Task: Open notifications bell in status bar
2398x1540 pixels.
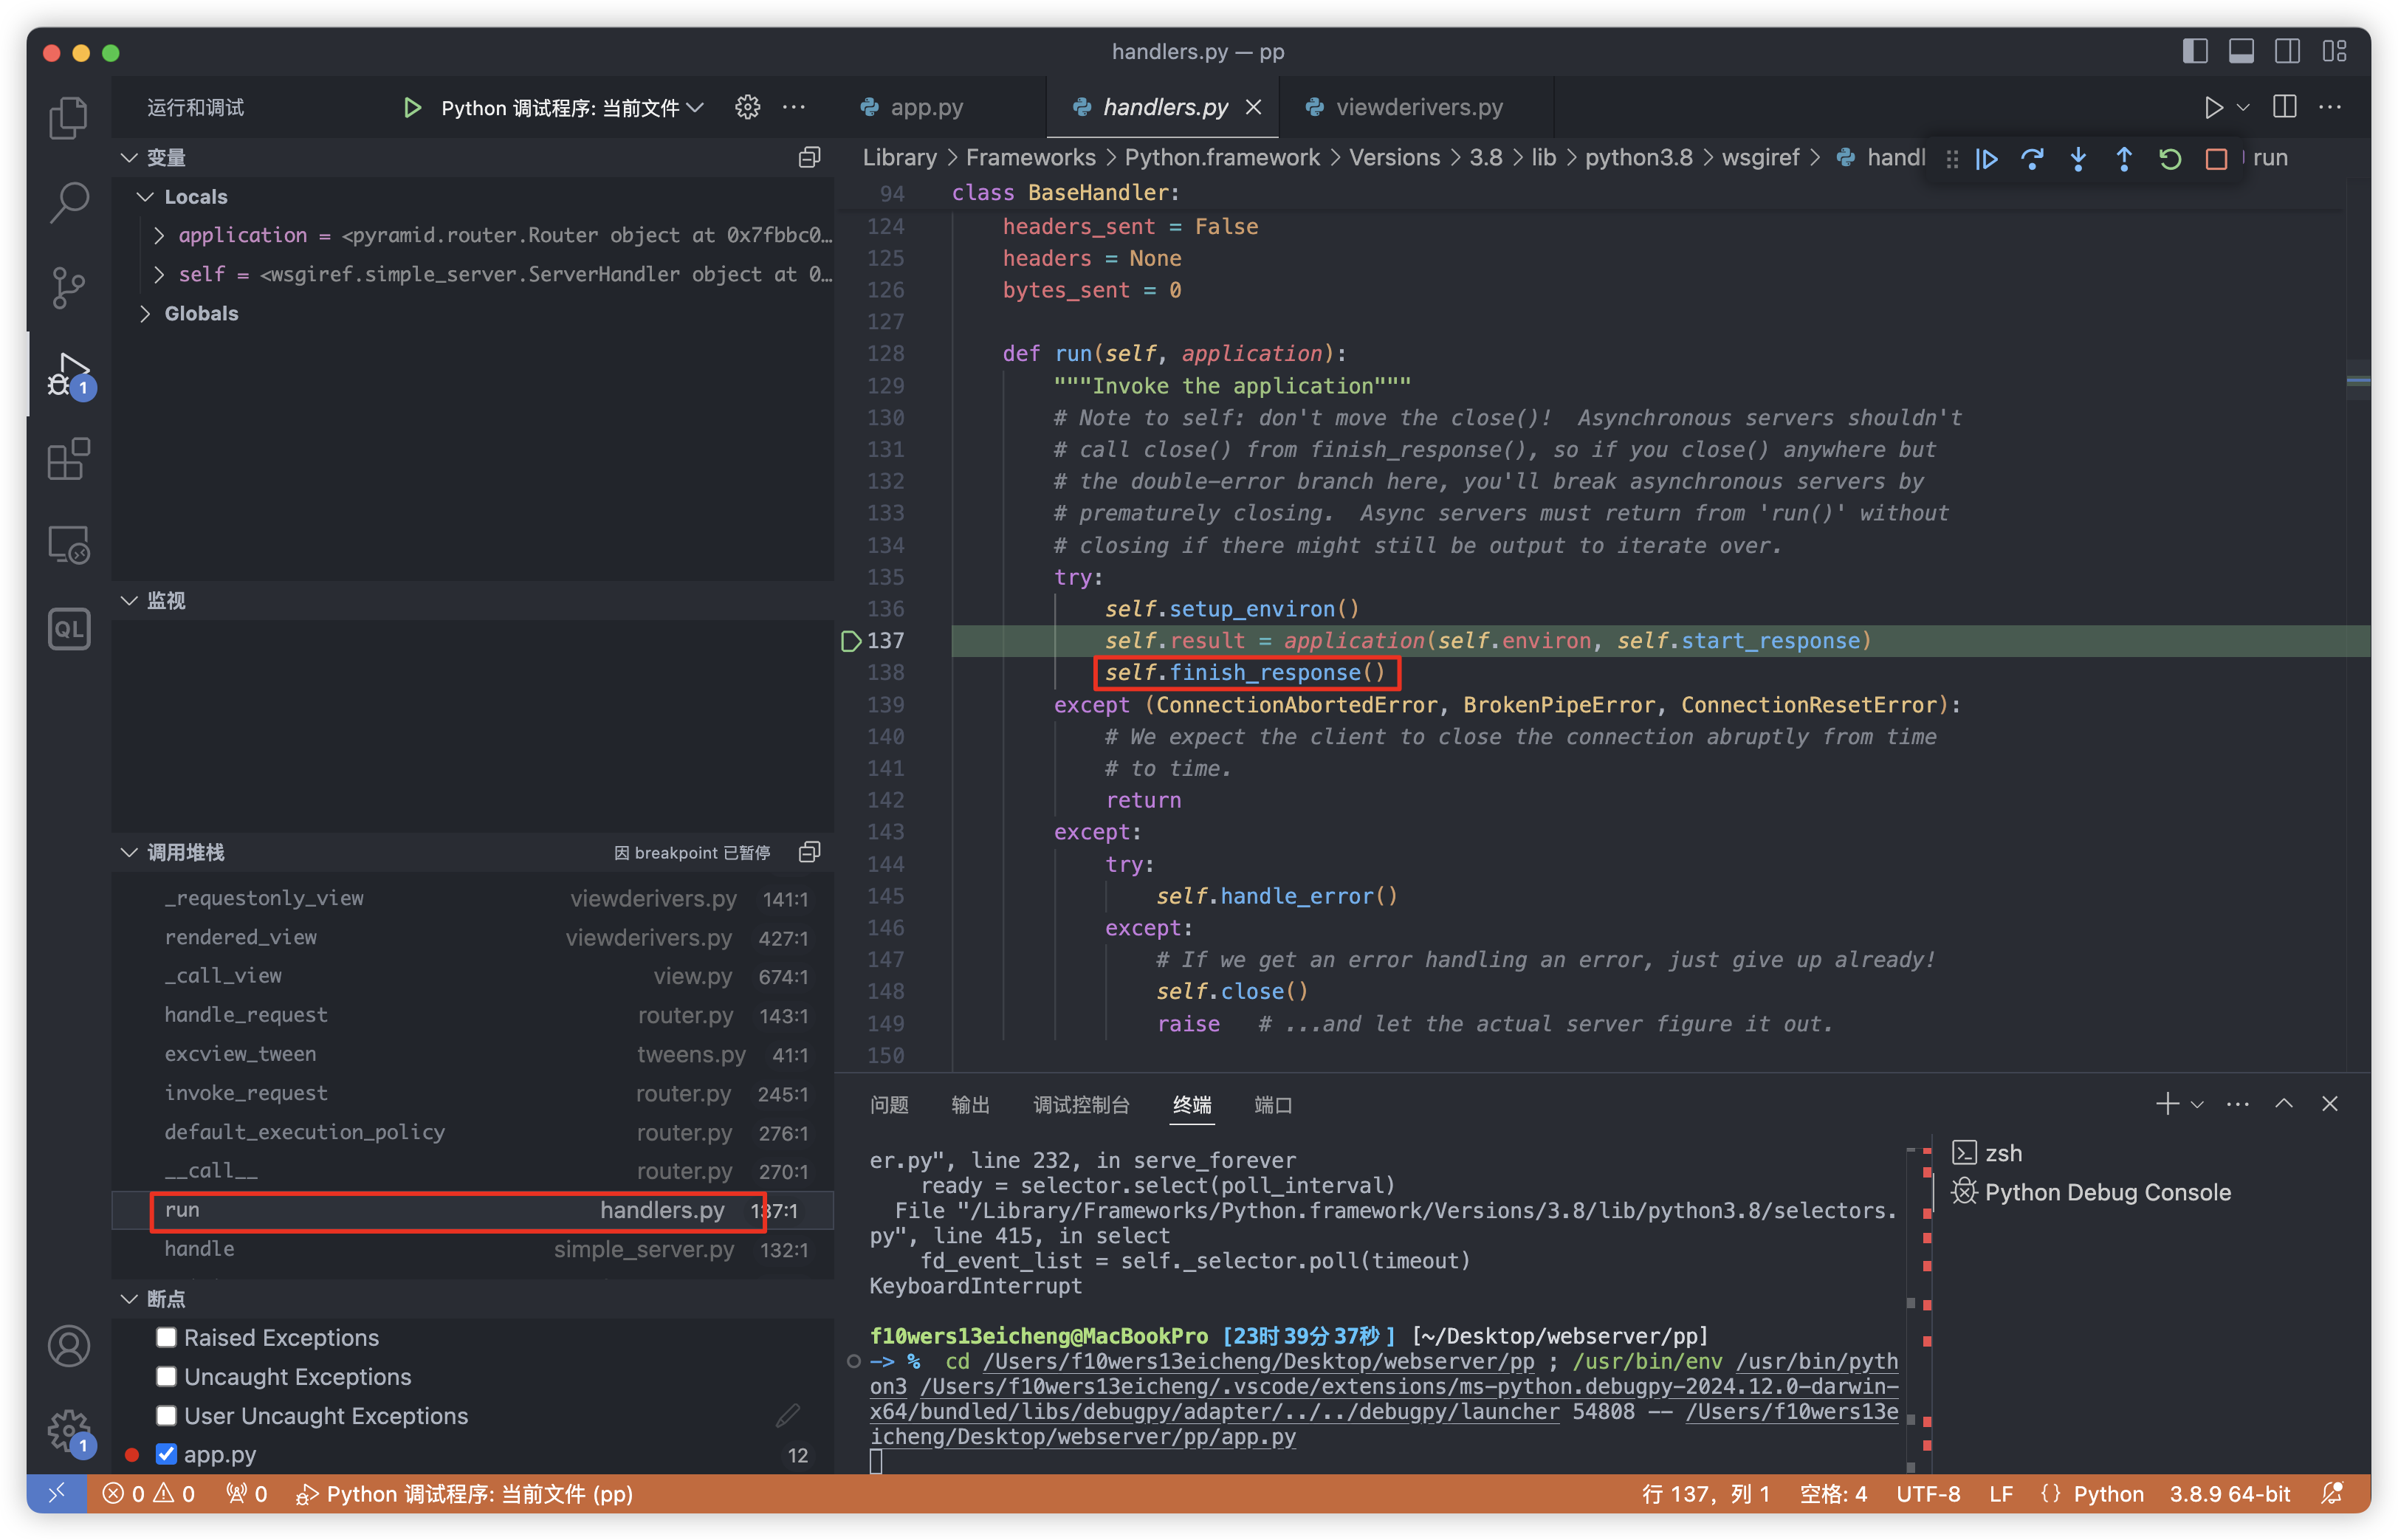Action: (x=2331, y=1493)
